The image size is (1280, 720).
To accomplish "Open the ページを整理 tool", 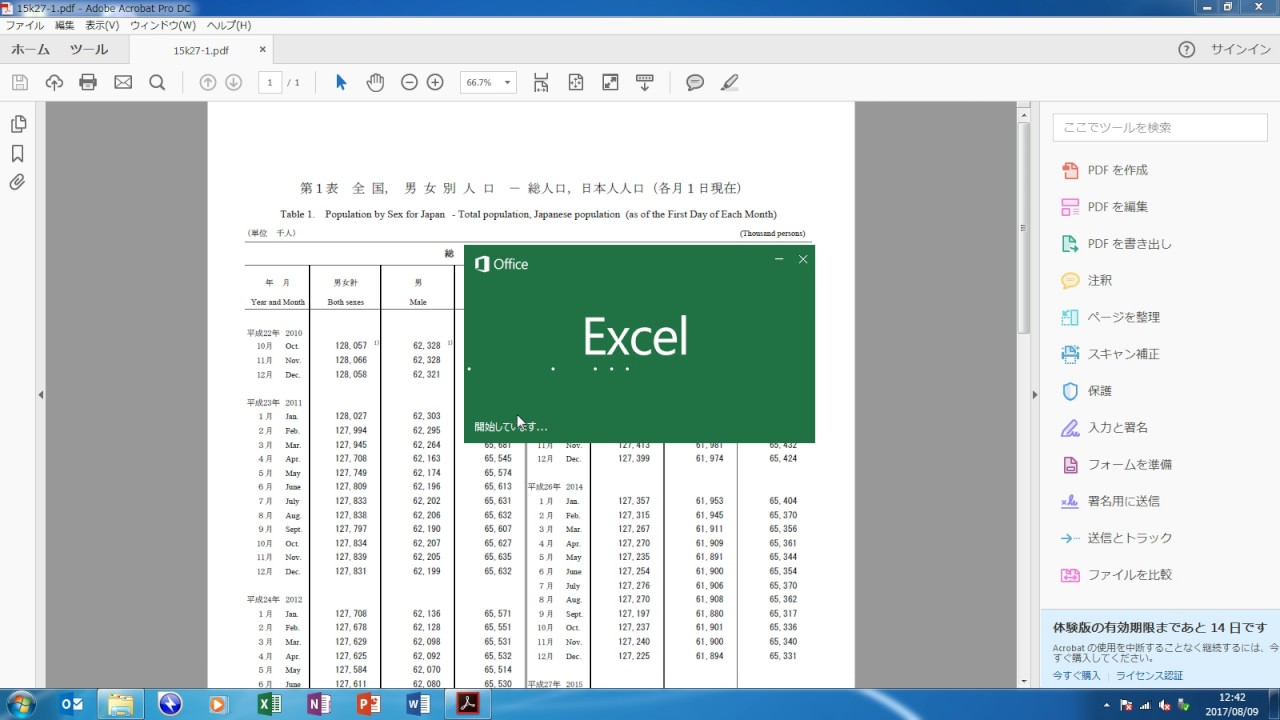I will [1124, 317].
